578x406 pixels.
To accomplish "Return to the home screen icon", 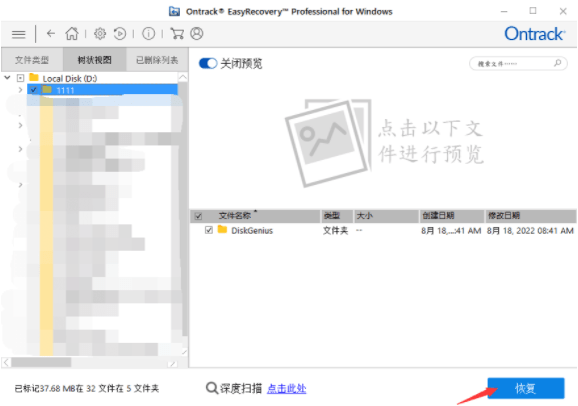I will point(72,34).
